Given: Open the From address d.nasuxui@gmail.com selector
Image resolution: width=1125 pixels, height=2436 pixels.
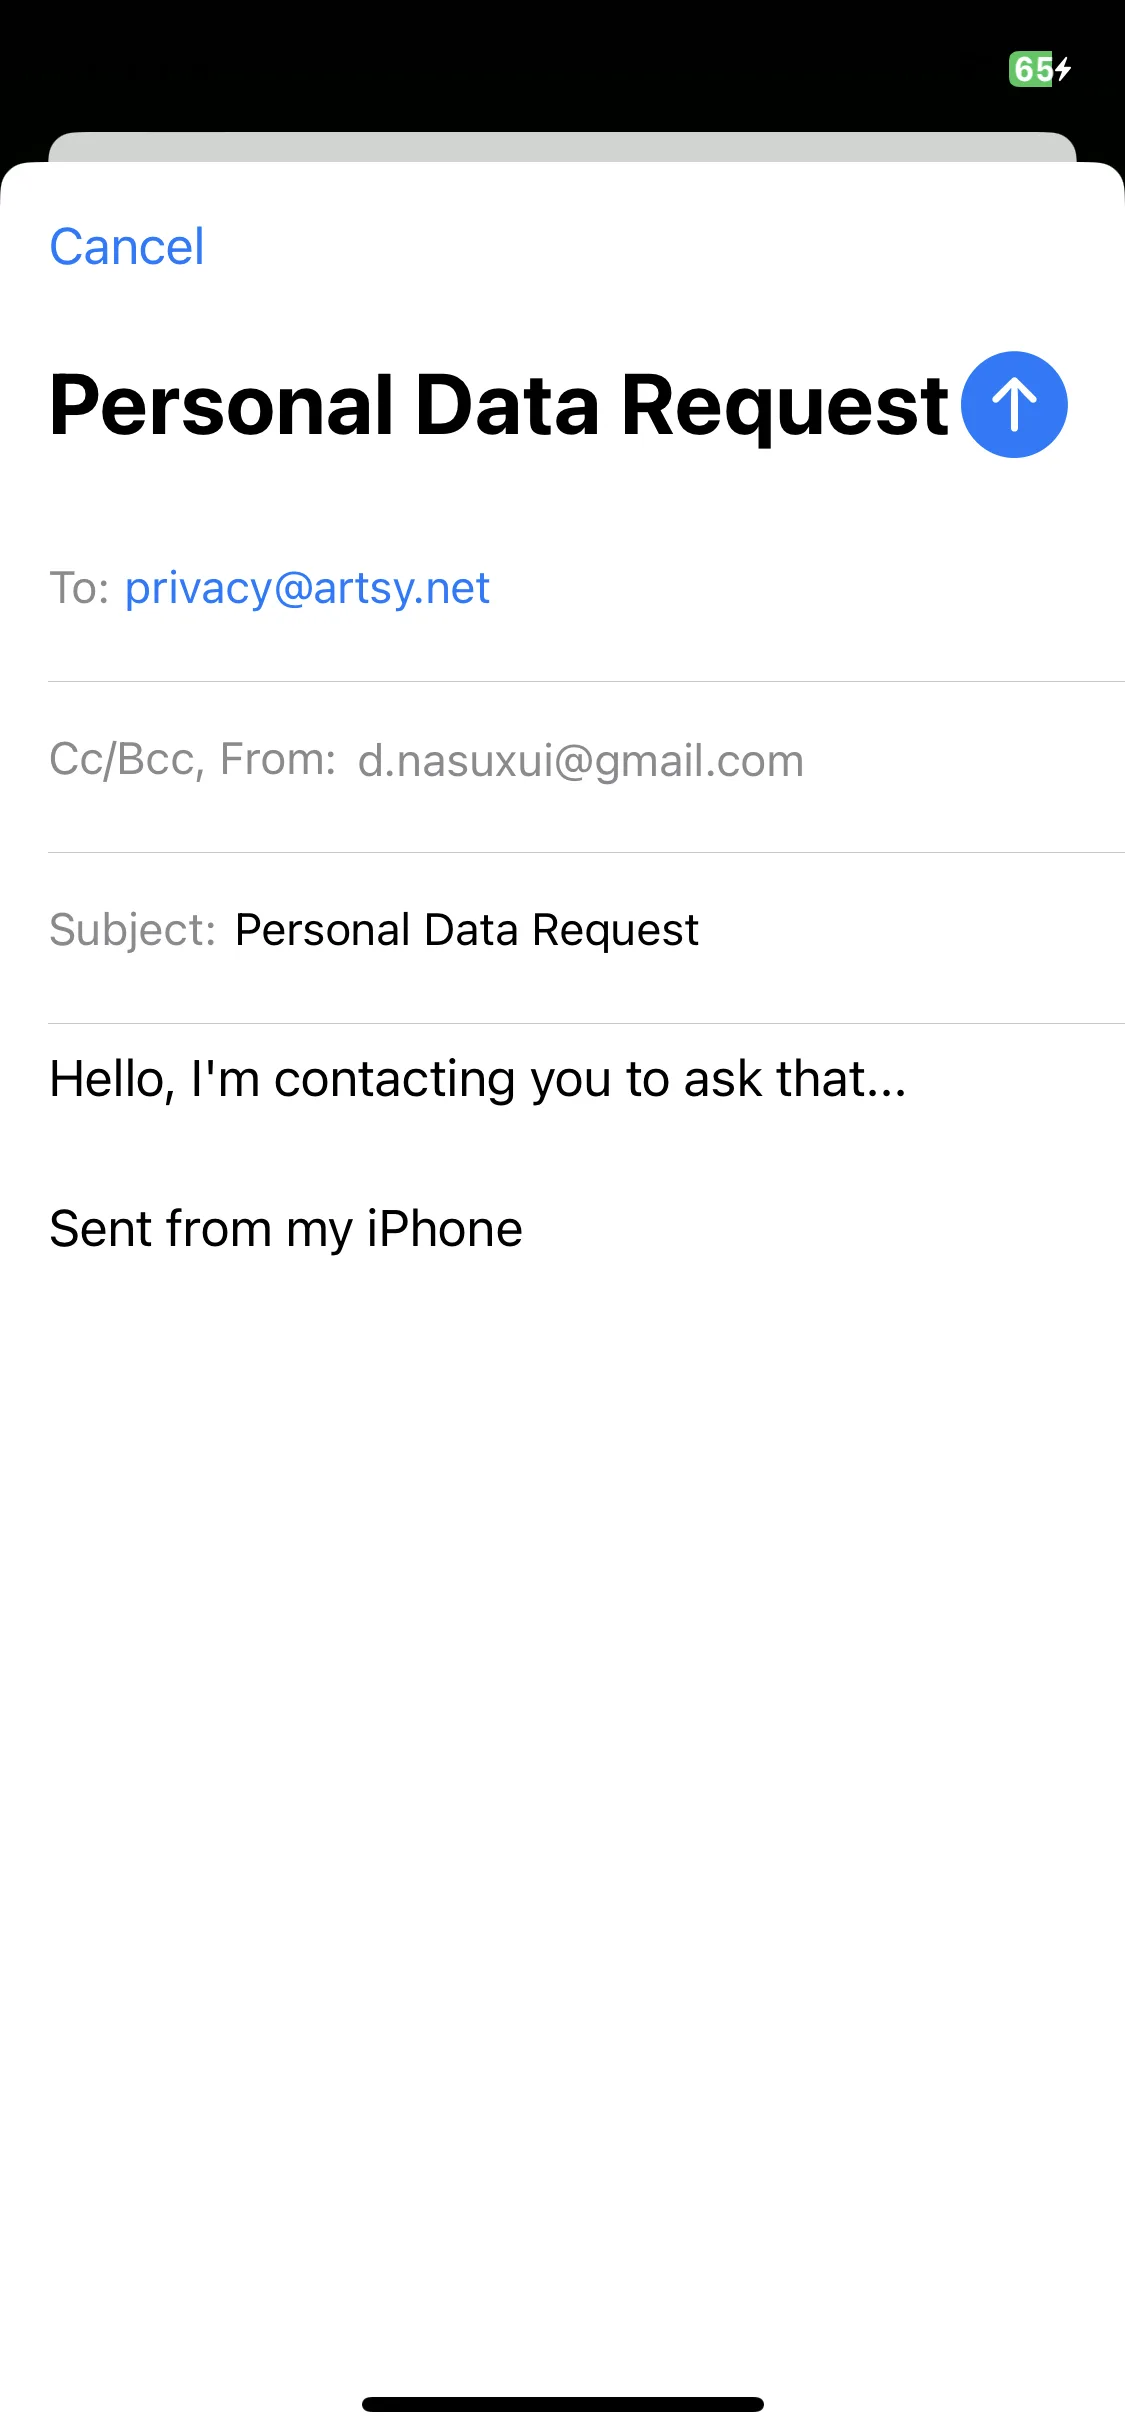Looking at the screenshot, I should tap(581, 761).
